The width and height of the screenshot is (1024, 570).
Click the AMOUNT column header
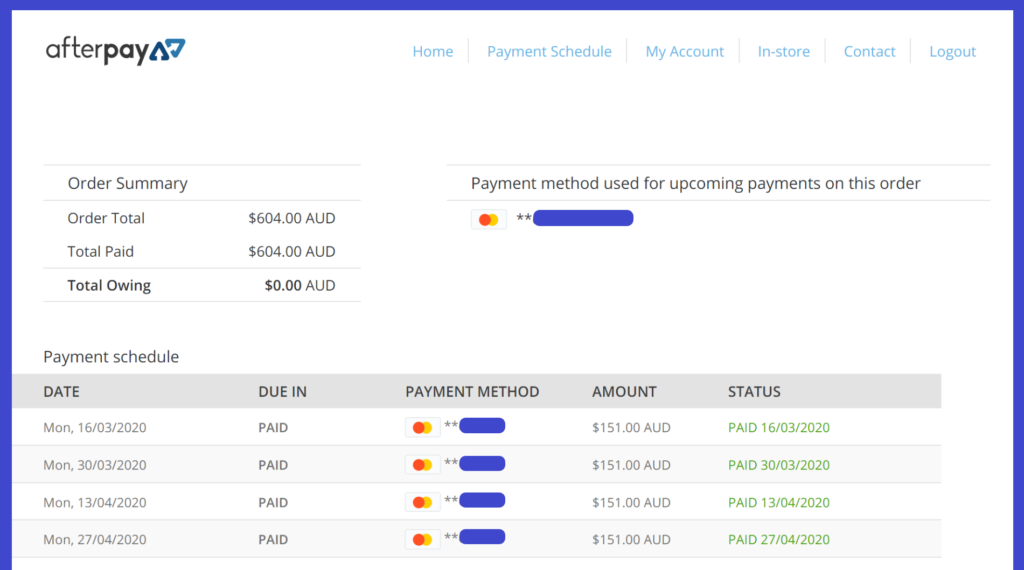(x=624, y=392)
